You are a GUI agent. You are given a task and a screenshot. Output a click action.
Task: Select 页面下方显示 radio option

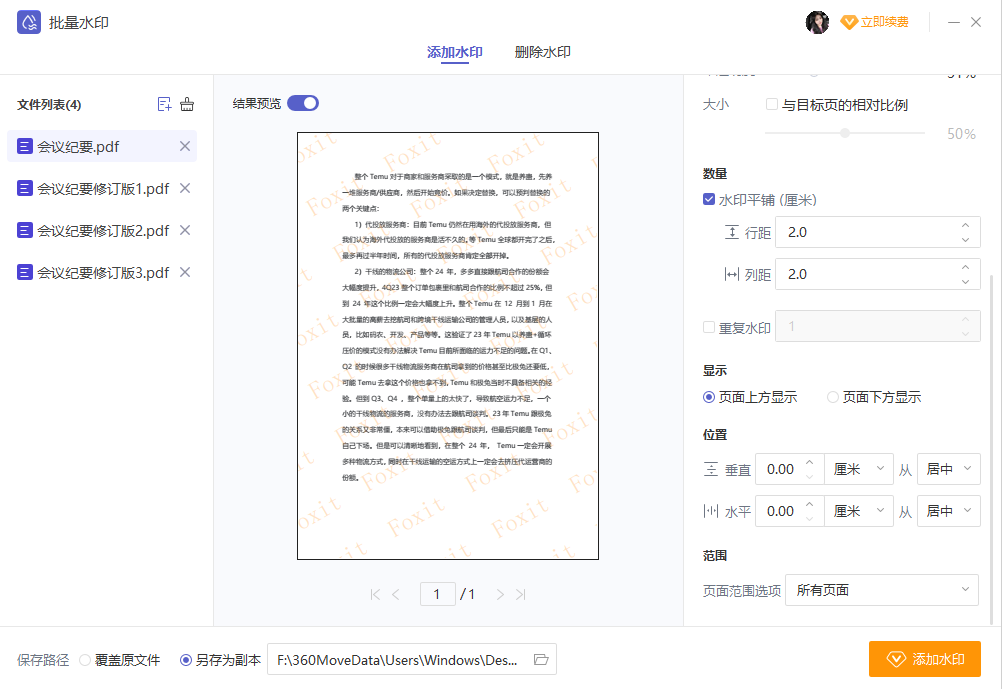coord(833,397)
